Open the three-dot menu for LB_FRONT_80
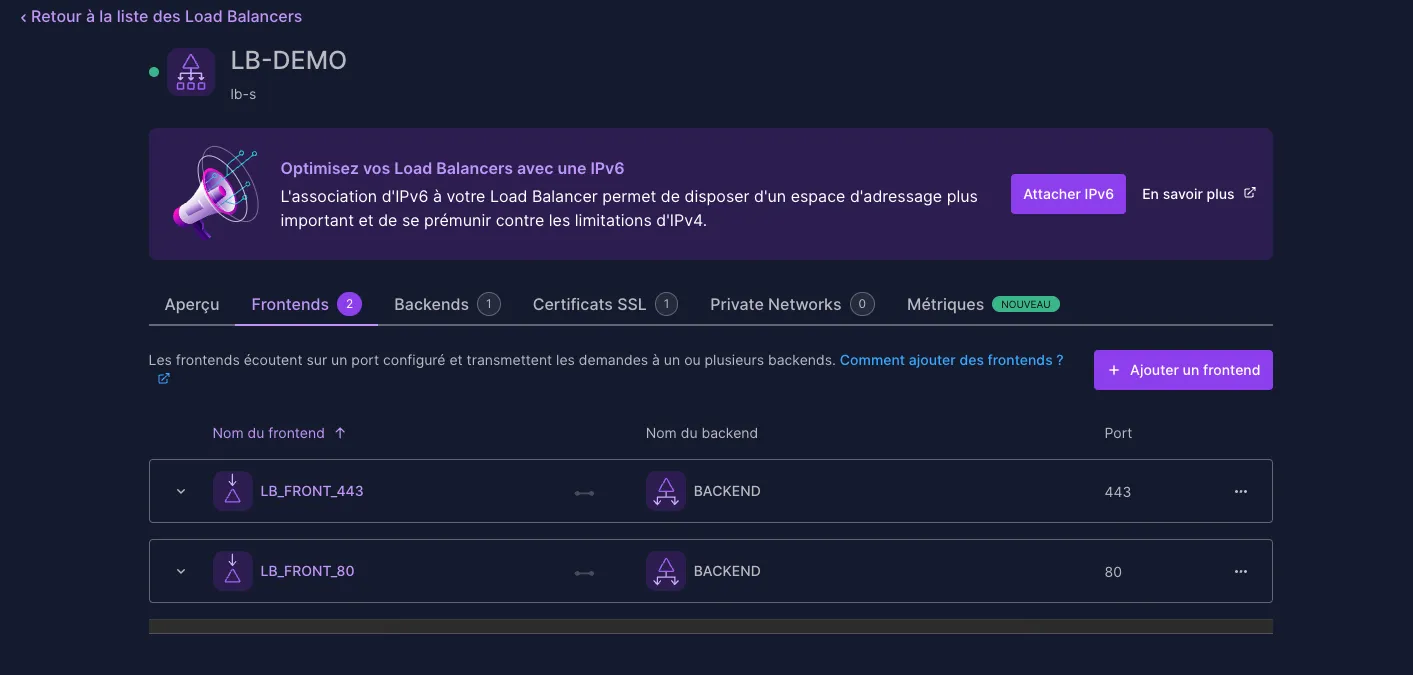Viewport: 1413px width, 675px height. tap(1240, 571)
